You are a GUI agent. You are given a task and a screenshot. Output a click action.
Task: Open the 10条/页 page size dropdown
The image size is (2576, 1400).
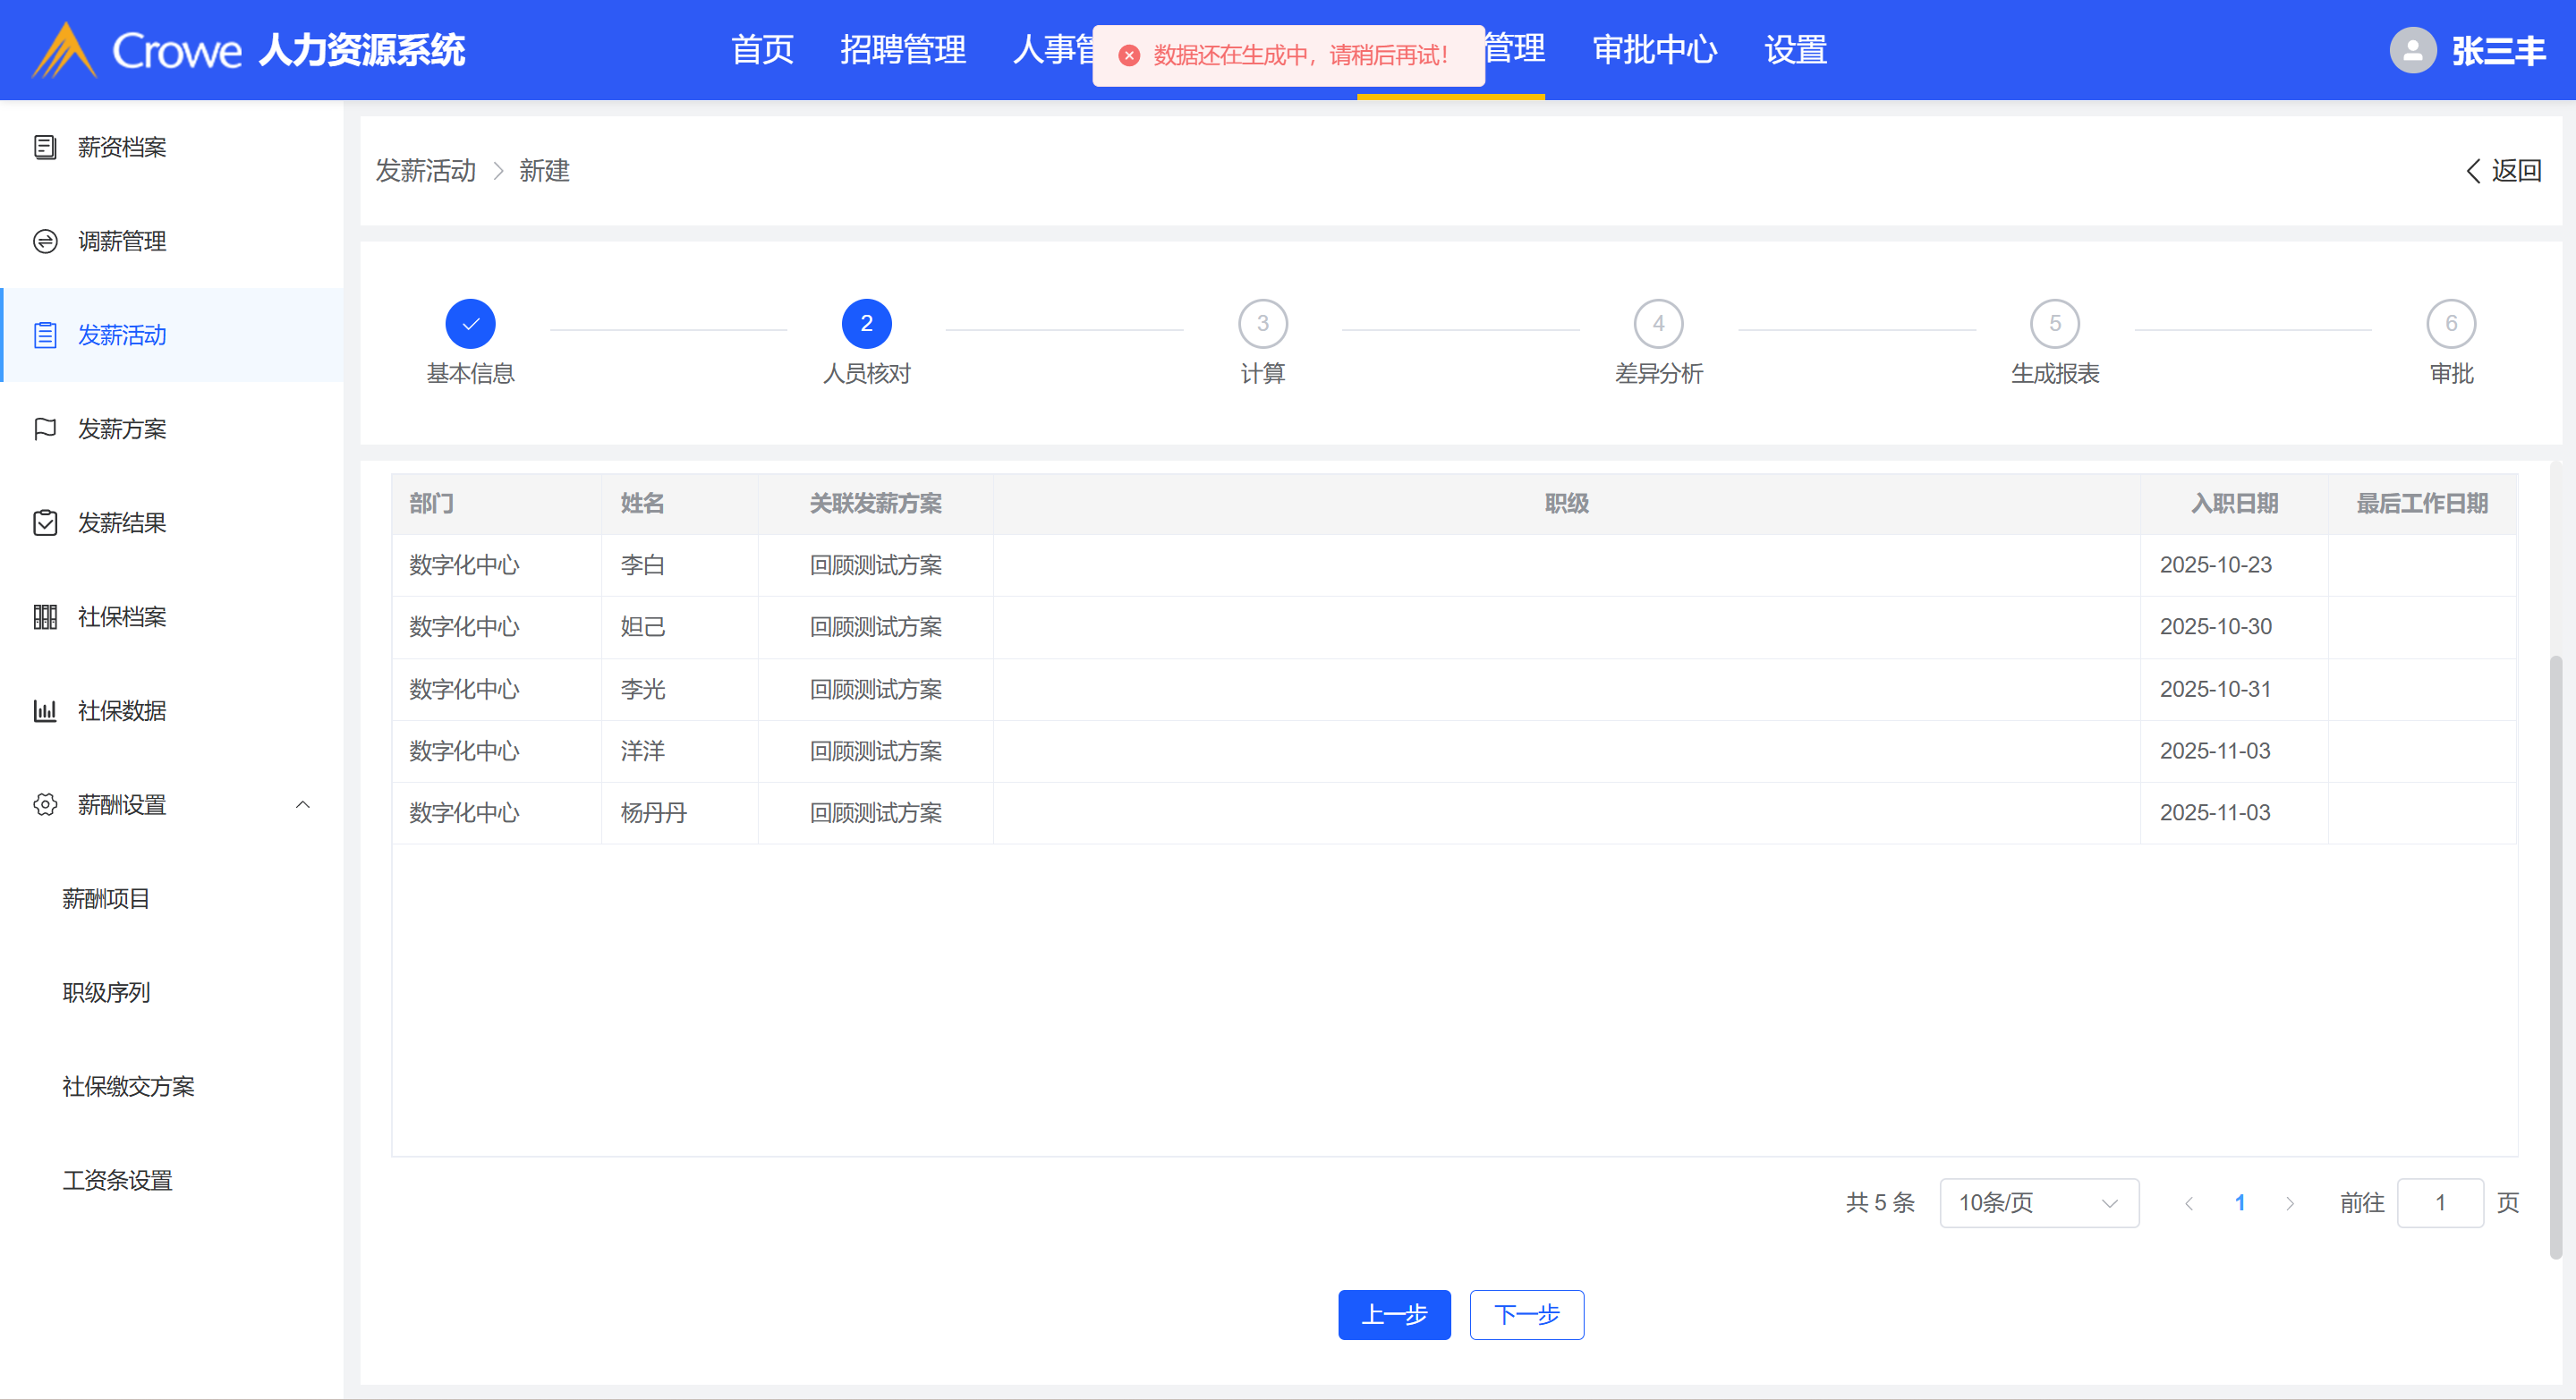pos(2038,1203)
